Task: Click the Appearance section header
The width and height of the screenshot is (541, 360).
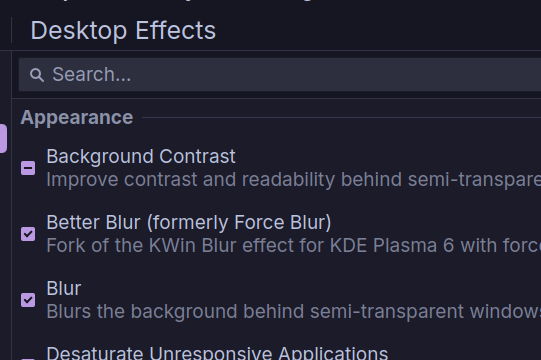Action: (x=77, y=118)
